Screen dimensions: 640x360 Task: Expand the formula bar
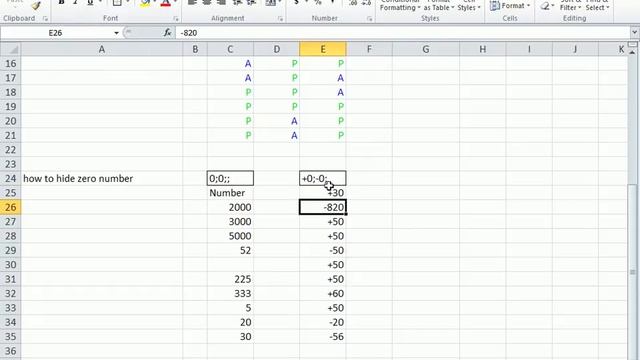[634, 33]
